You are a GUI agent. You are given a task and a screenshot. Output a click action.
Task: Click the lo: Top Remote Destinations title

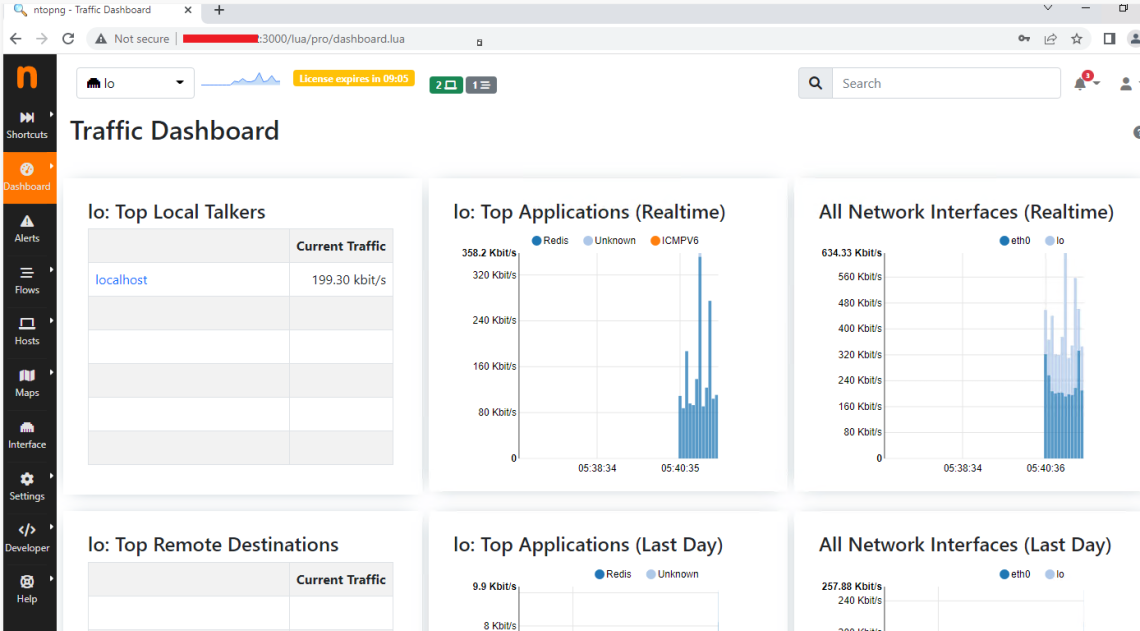tap(213, 545)
